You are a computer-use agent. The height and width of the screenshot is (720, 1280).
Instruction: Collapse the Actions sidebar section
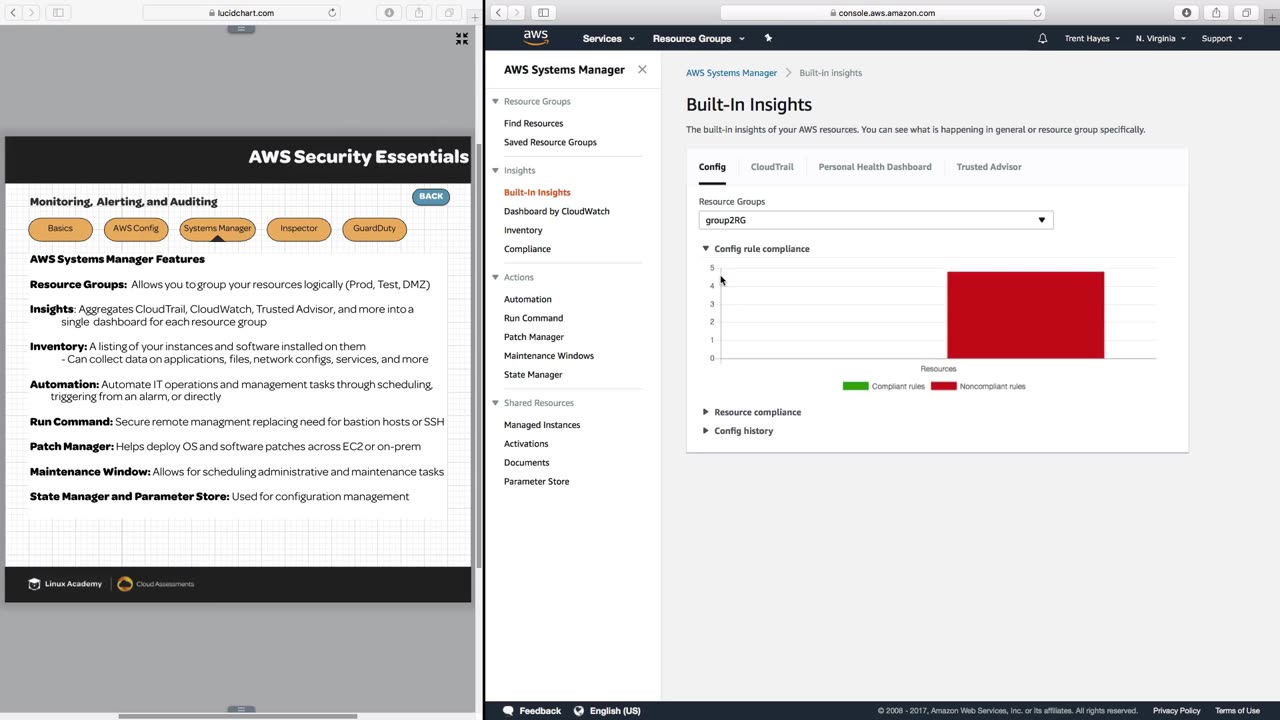coord(495,277)
